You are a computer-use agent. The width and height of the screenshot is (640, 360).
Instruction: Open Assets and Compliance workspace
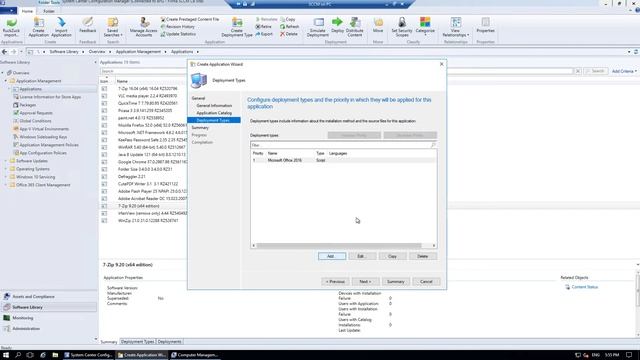pos(49,297)
